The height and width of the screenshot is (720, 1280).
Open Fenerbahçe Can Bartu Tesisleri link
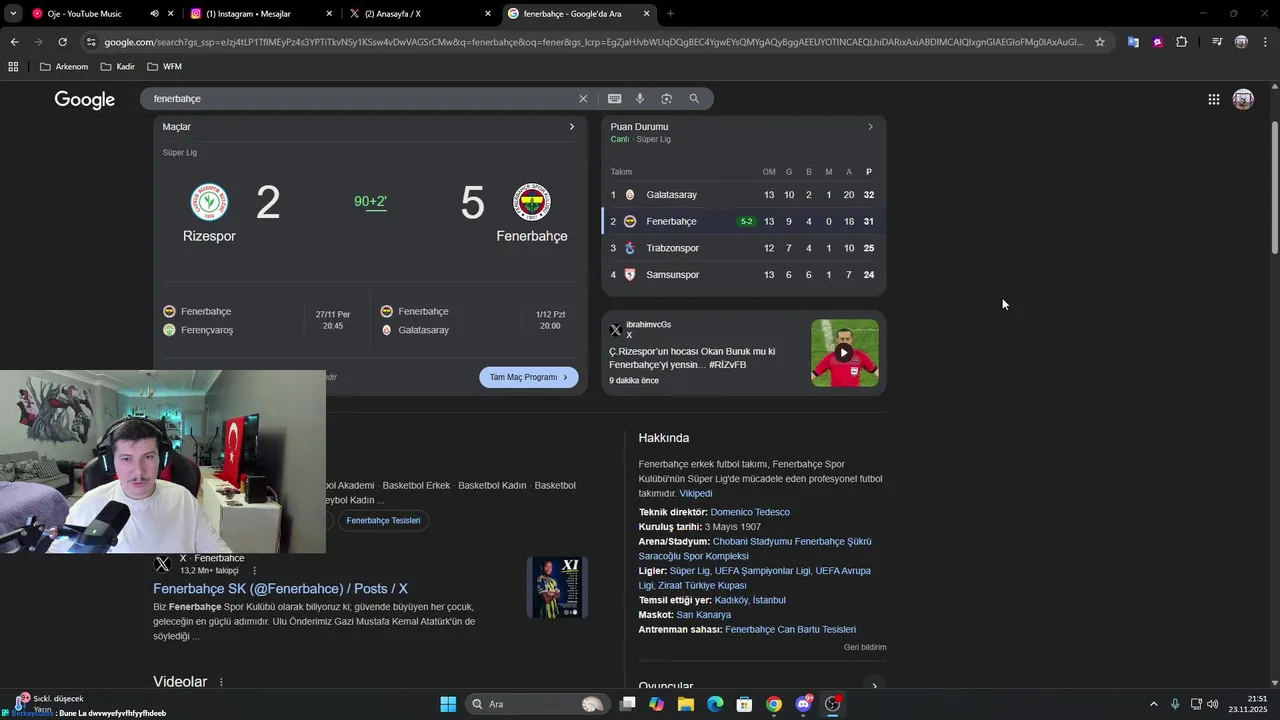(x=790, y=630)
